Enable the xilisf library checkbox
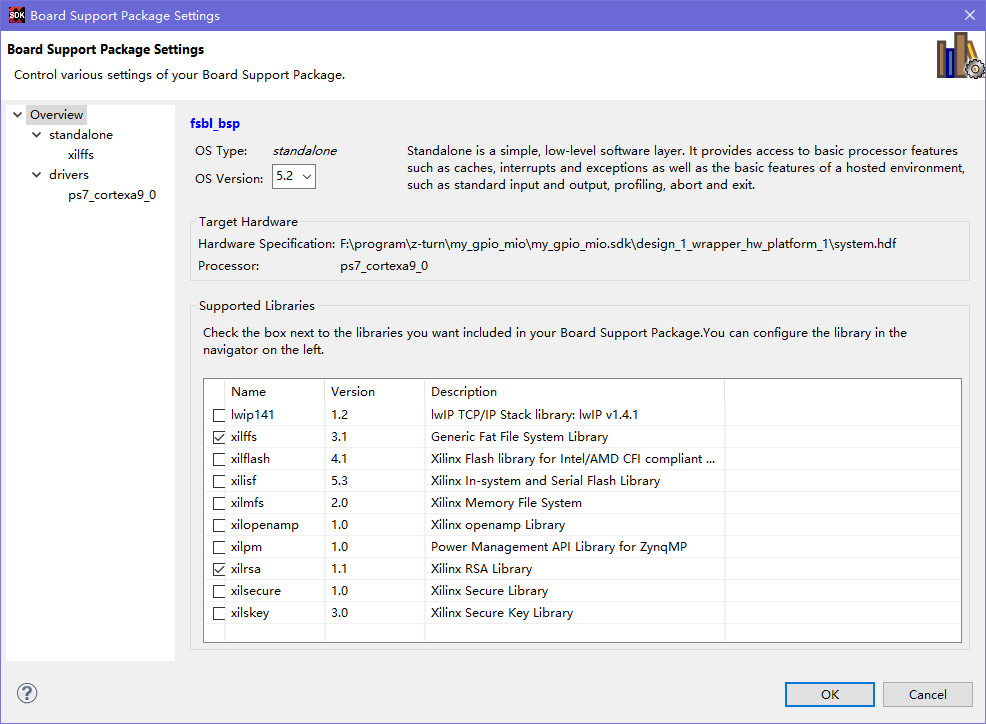Image resolution: width=986 pixels, height=724 pixels. 219,481
